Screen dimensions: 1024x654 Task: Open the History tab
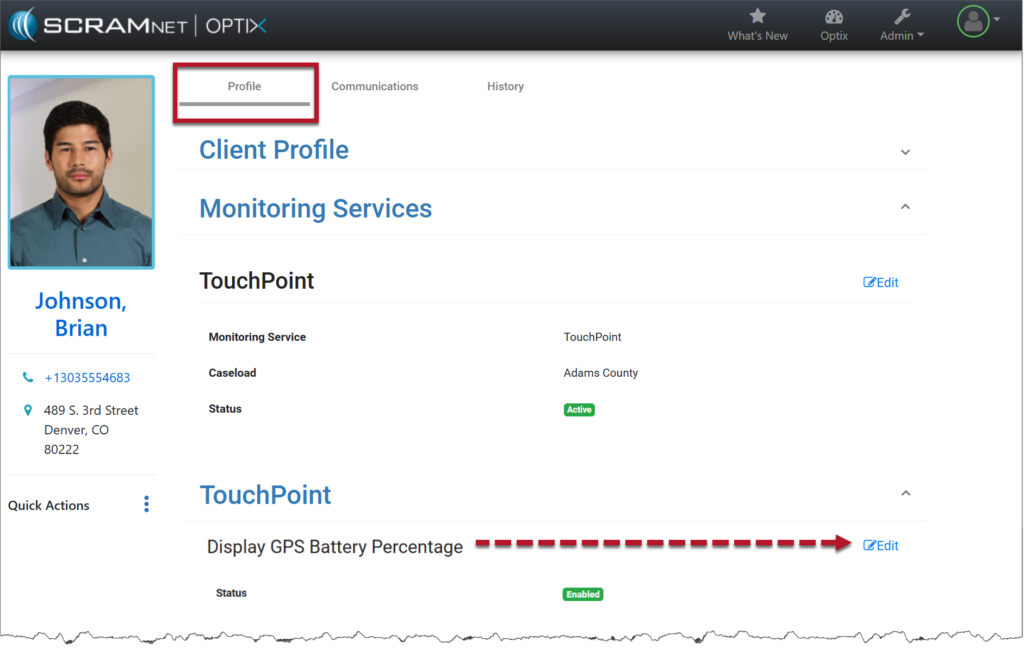(505, 87)
